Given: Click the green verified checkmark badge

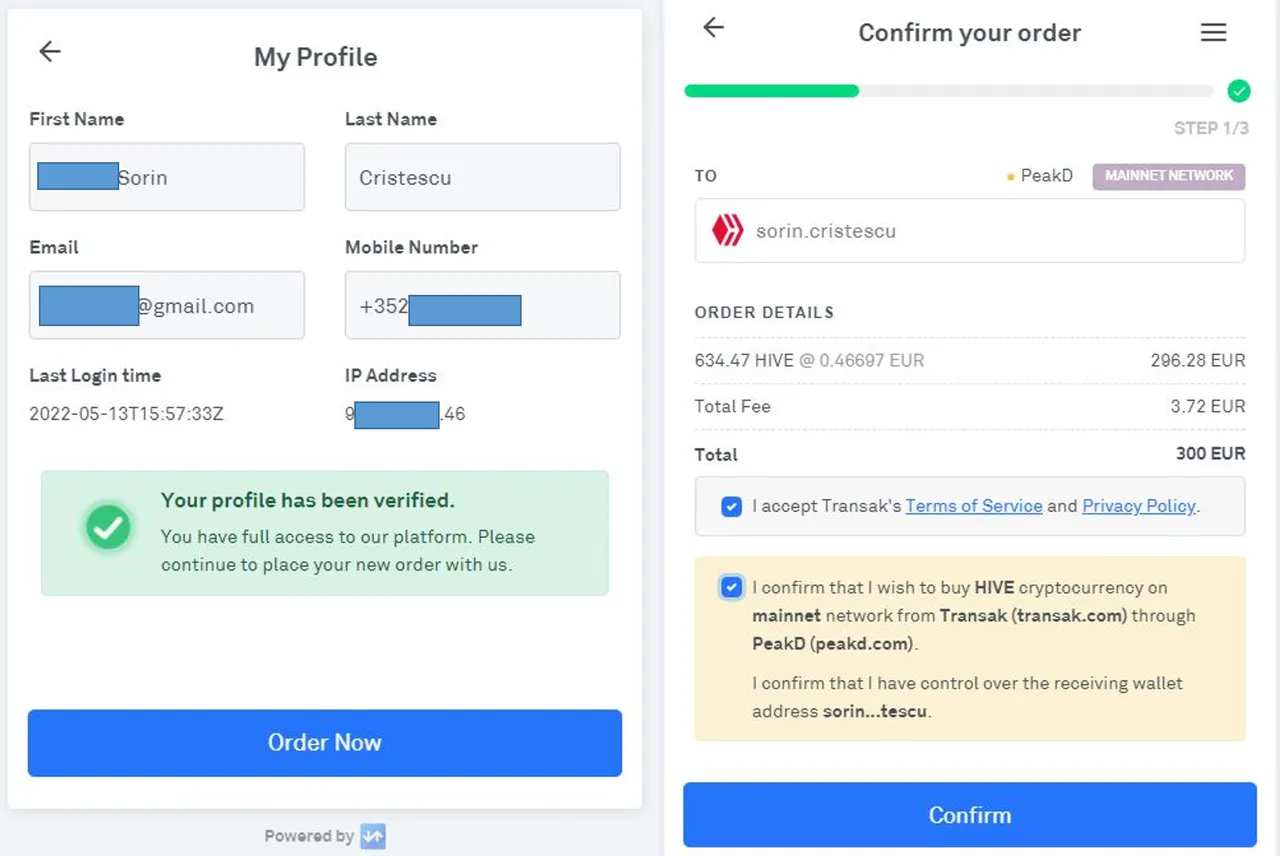Looking at the screenshot, I should pyautogui.click(x=108, y=526).
